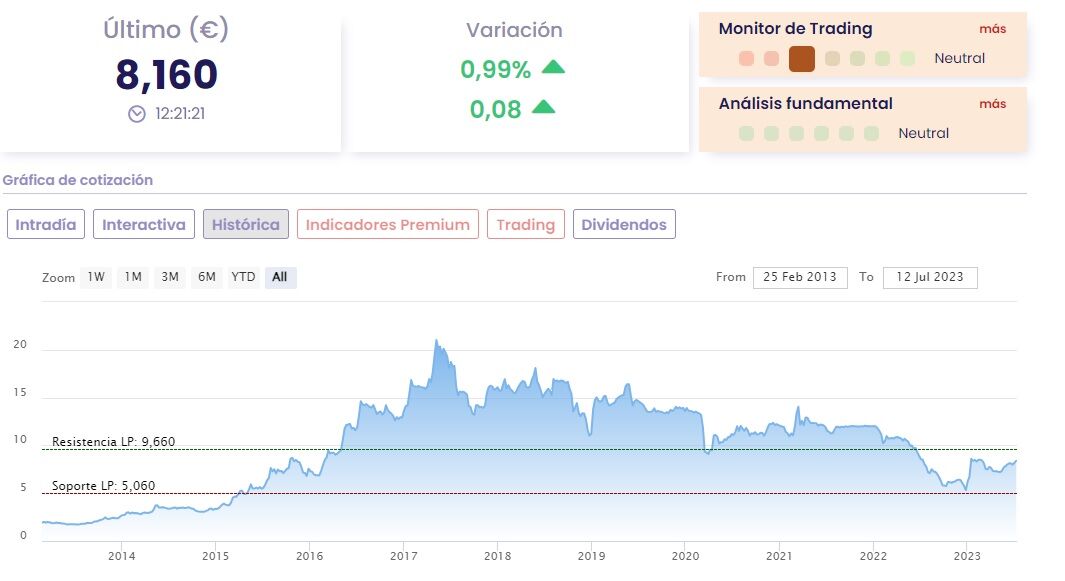Click the Resistencia LP 9,660 line label
Screen dimensions: 1065x581
[x=113, y=442]
